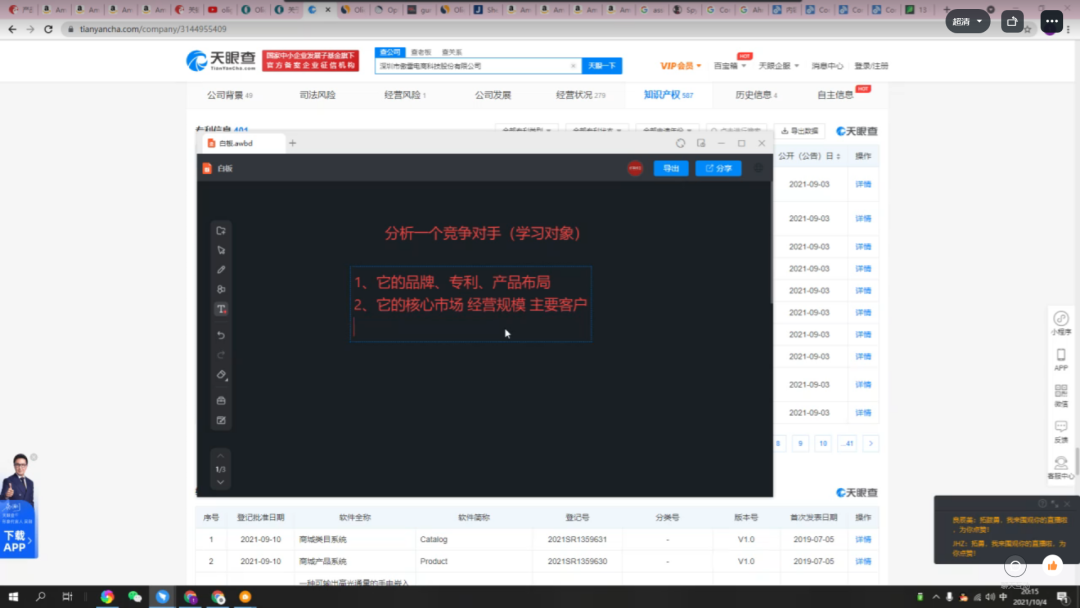Open 知识产权 tab
Viewport: 1080px width, 608px height.
[x=668, y=95]
